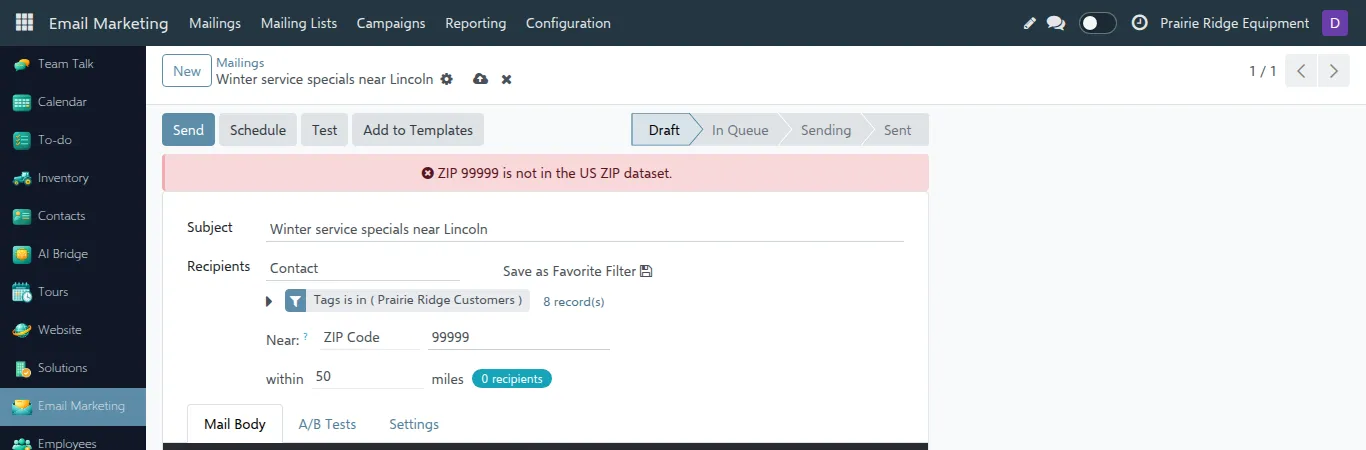Open the ZIP Code selection dropdown

click(x=370, y=338)
